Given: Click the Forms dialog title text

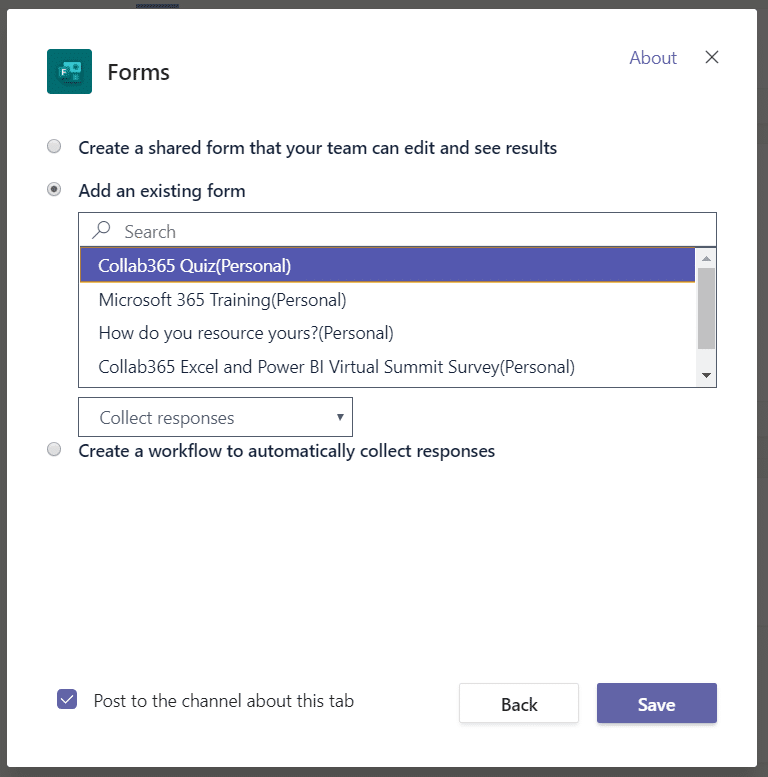Looking at the screenshot, I should [139, 72].
